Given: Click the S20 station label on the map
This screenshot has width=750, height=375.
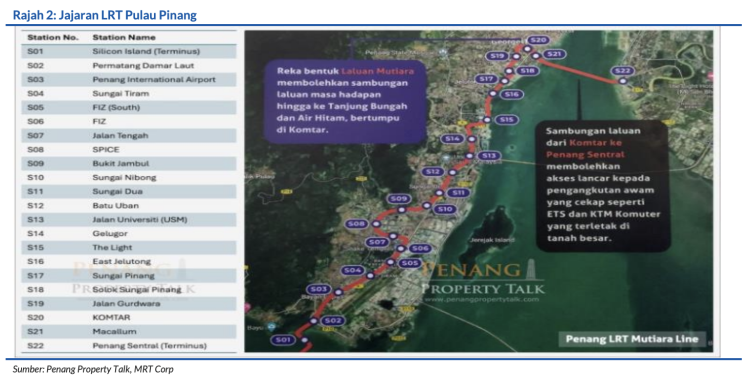Looking at the screenshot, I should [538, 40].
